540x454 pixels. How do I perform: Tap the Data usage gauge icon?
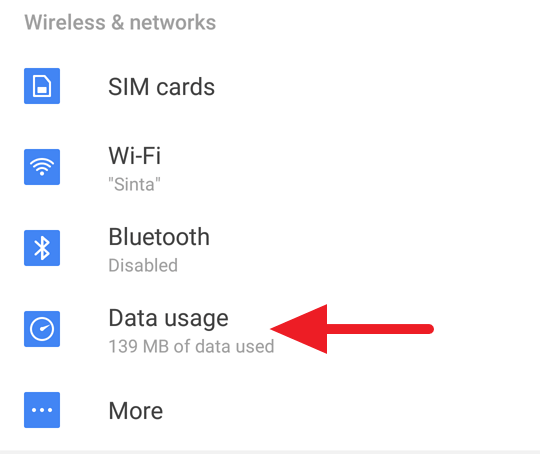(42, 329)
